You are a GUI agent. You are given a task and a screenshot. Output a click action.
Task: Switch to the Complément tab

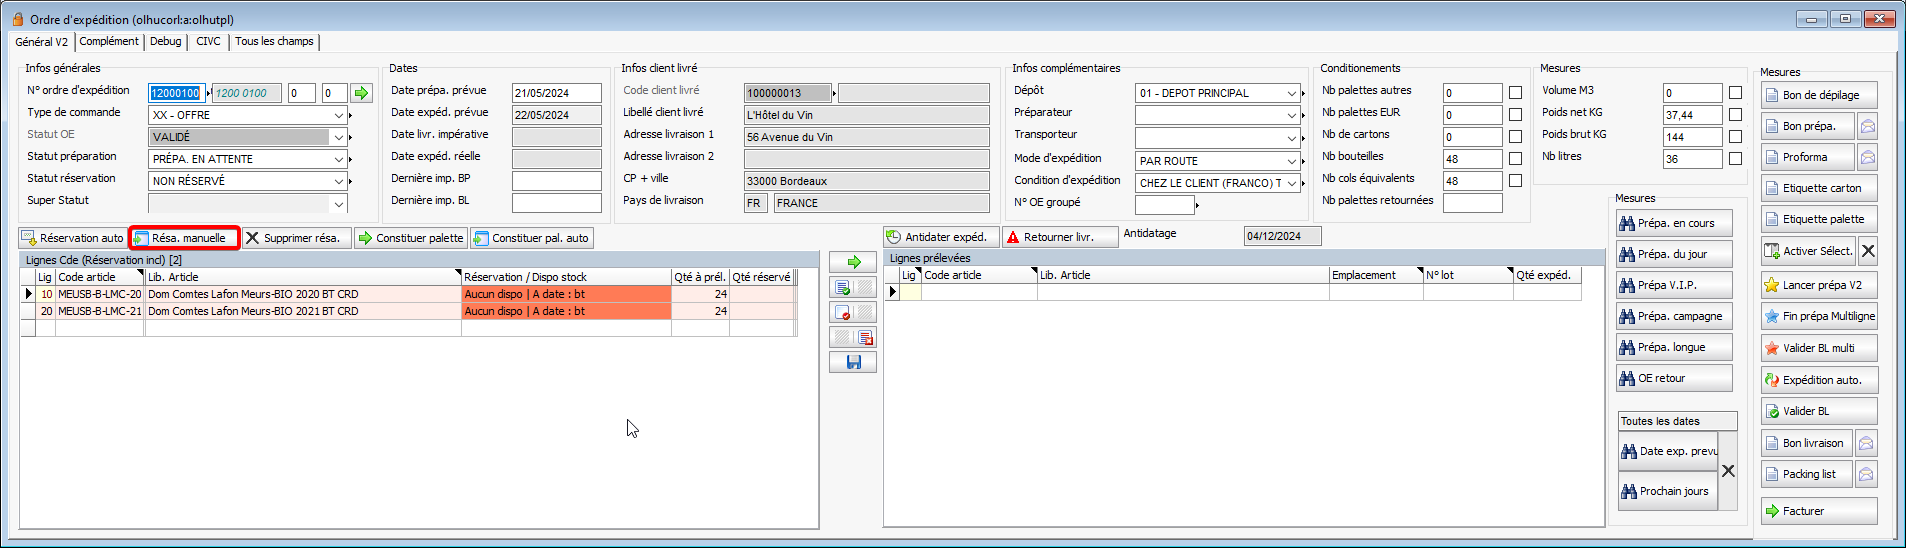[x=109, y=42]
